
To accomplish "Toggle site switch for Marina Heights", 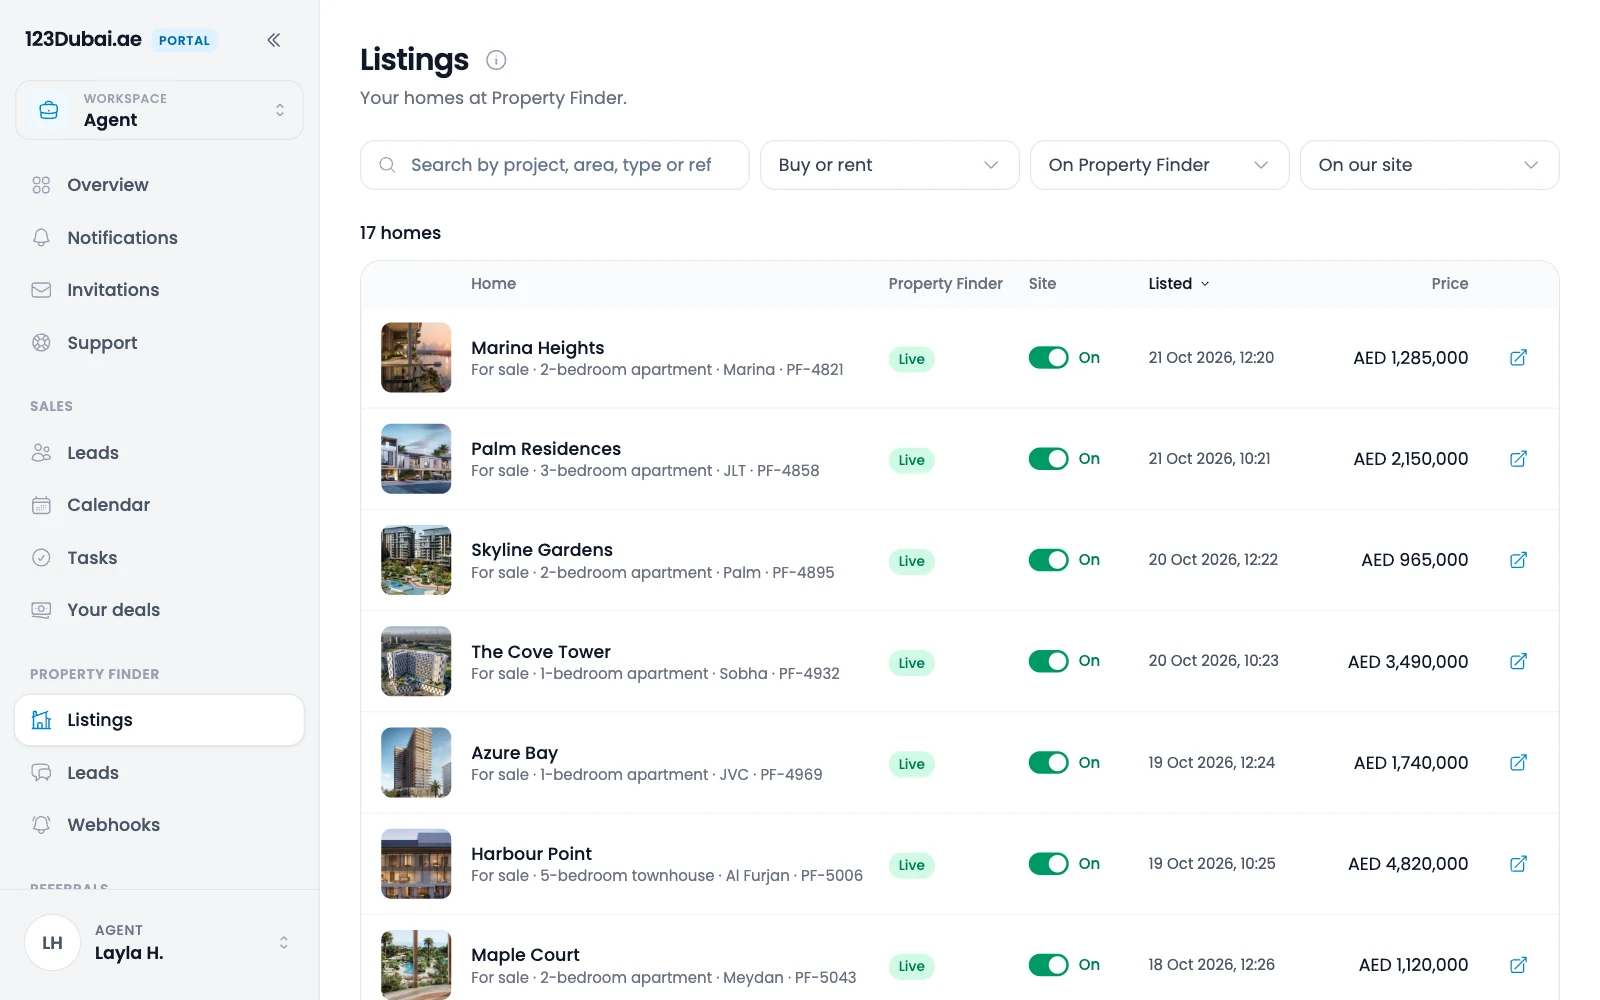I will (x=1048, y=358).
